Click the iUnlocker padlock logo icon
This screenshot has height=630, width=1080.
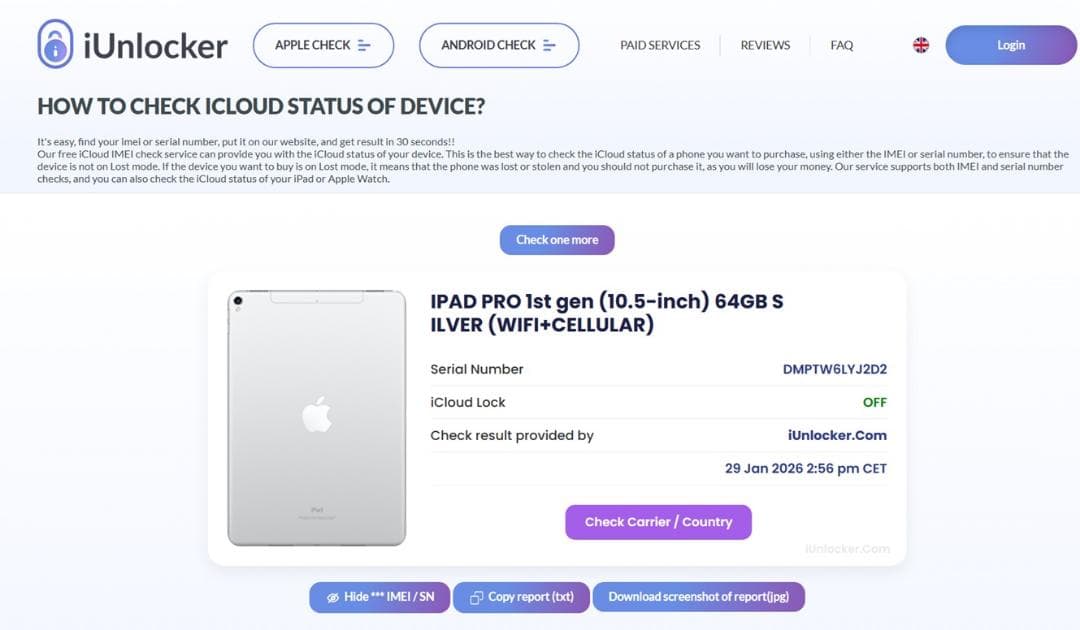click(x=55, y=44)
